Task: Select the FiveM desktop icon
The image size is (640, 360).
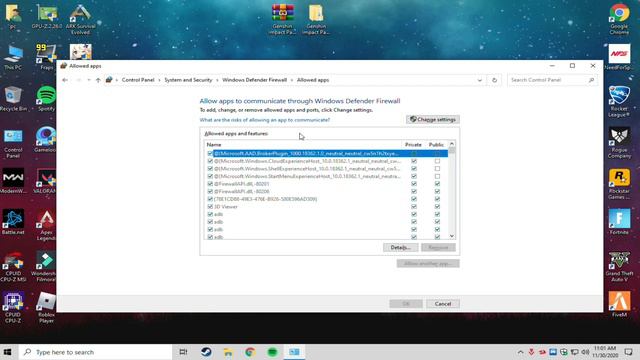Action: tap(619, 304)
